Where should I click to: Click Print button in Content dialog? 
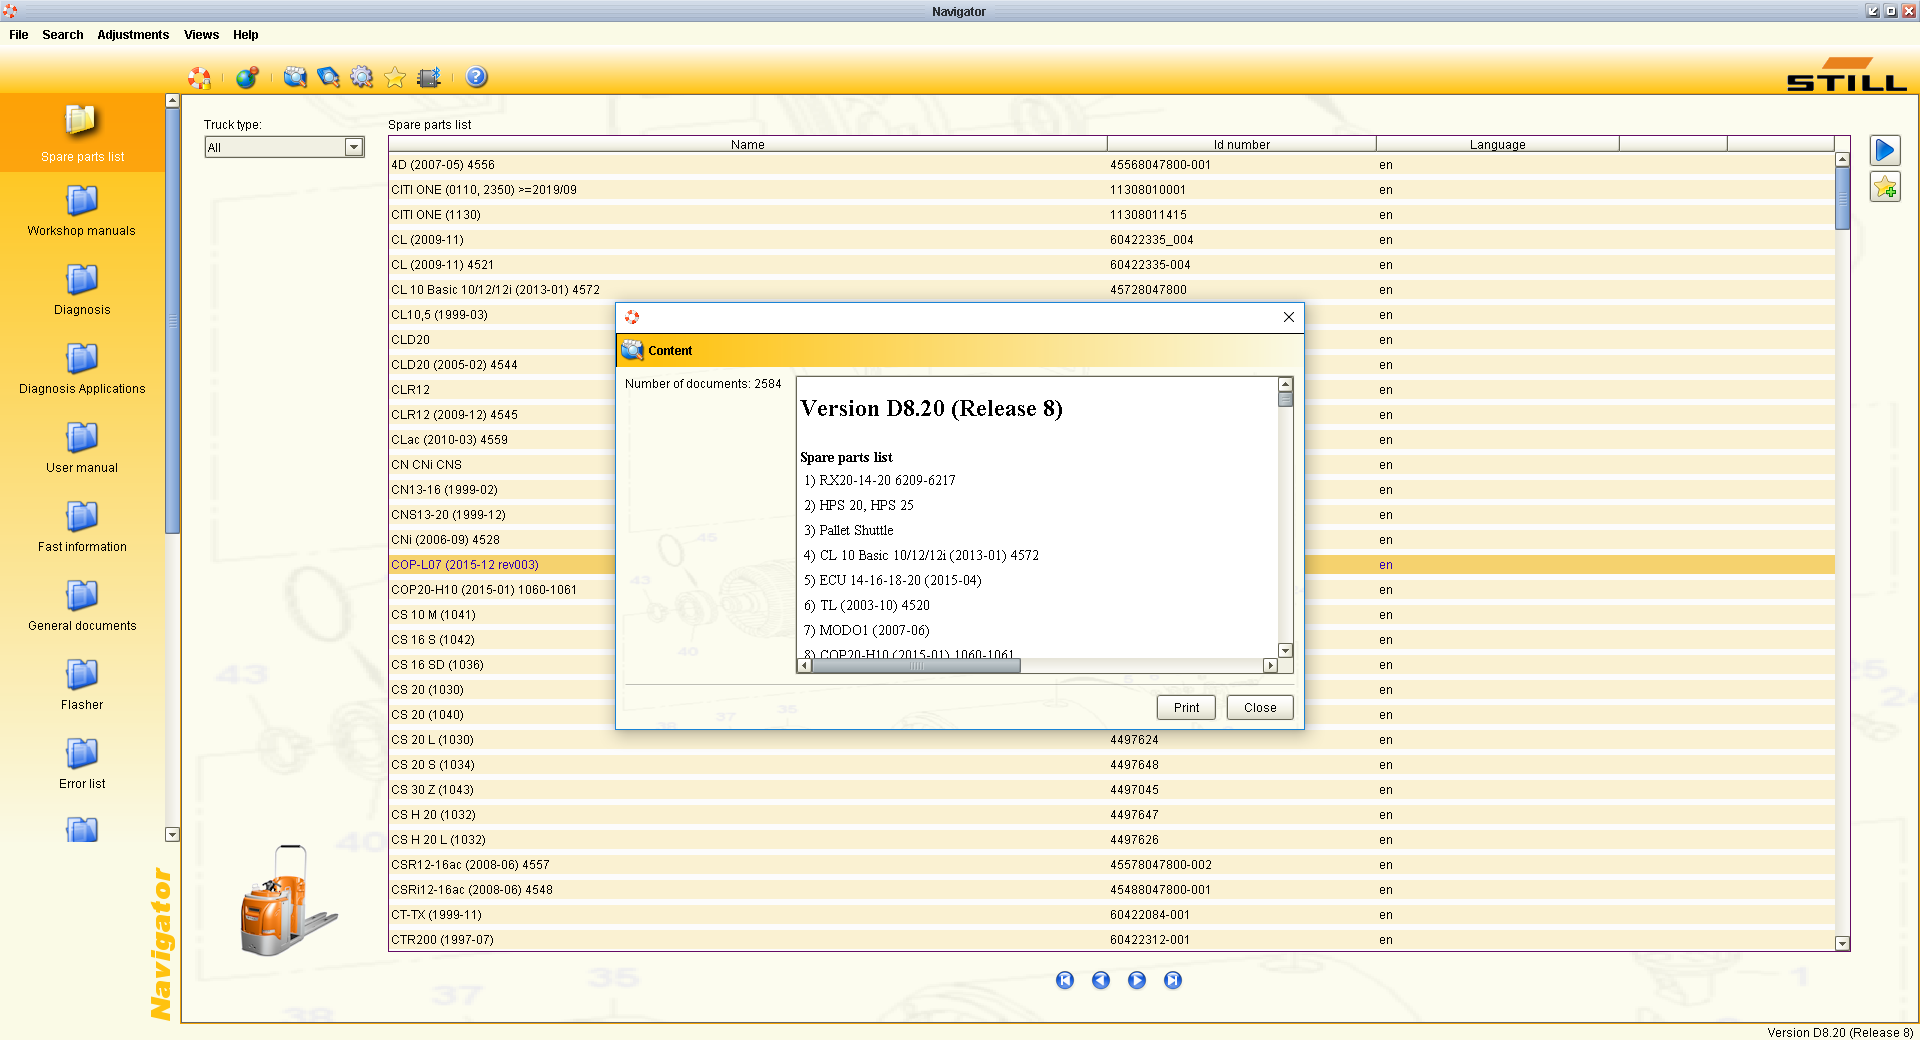click(x=1187, y=707)
